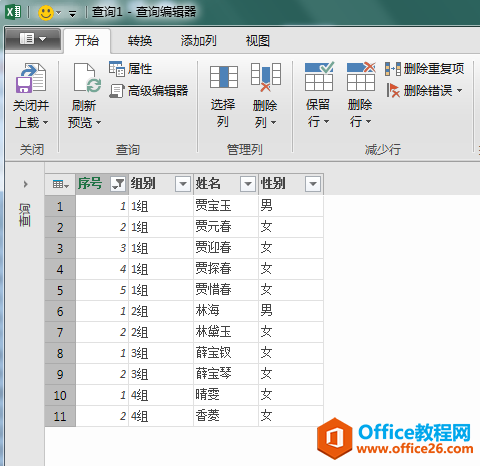Expand the 保留行 dropdown arrow
The image size is (480, 466).
(x=327, y=122)
